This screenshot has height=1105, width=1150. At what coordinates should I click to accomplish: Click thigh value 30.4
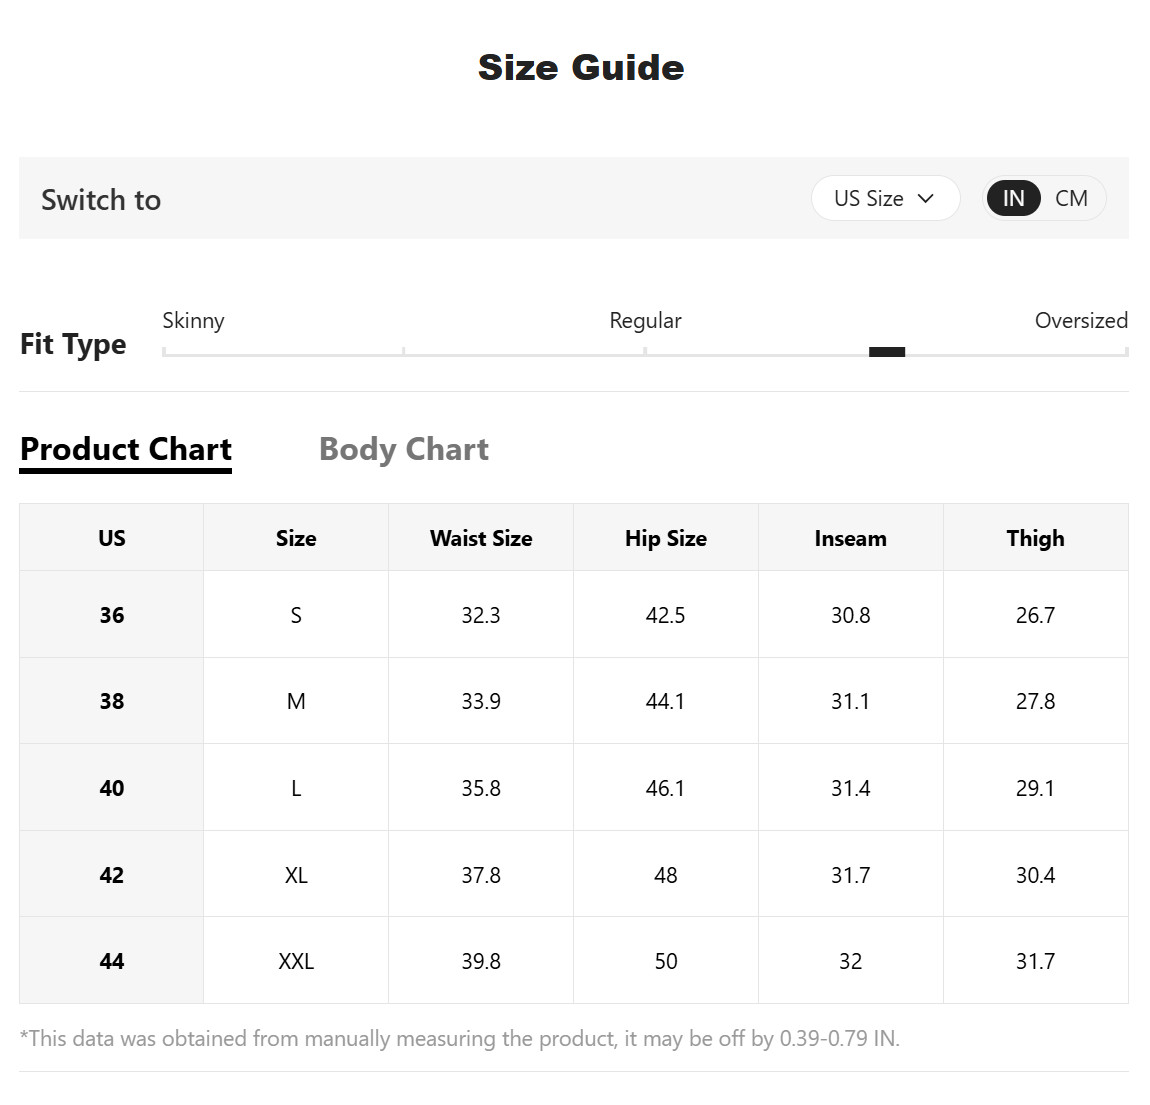click(x=1036, y=874)
